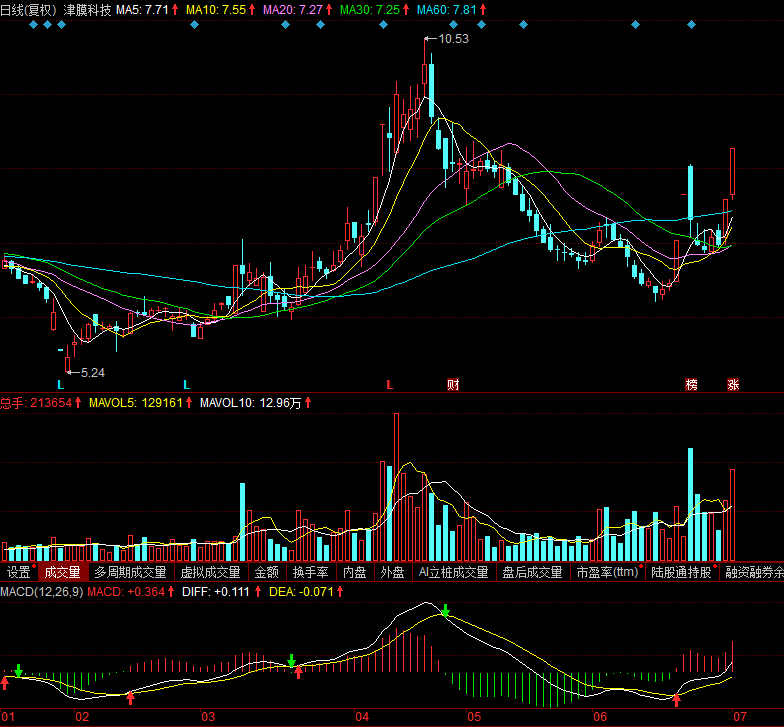Select the 金额 amount tab
Viewport: 784px width, 727px height.
click(x=266, y=573)
